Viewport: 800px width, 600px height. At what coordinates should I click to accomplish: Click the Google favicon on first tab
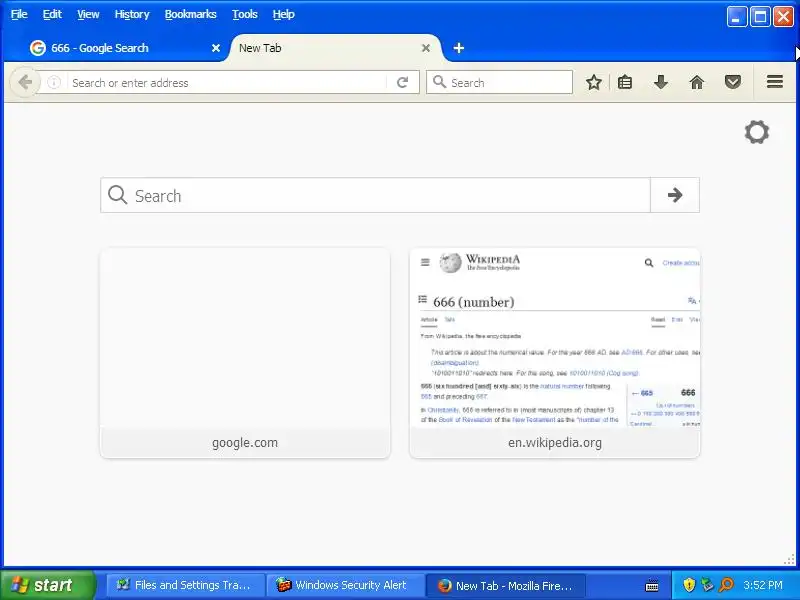click(x=37, y=48)
